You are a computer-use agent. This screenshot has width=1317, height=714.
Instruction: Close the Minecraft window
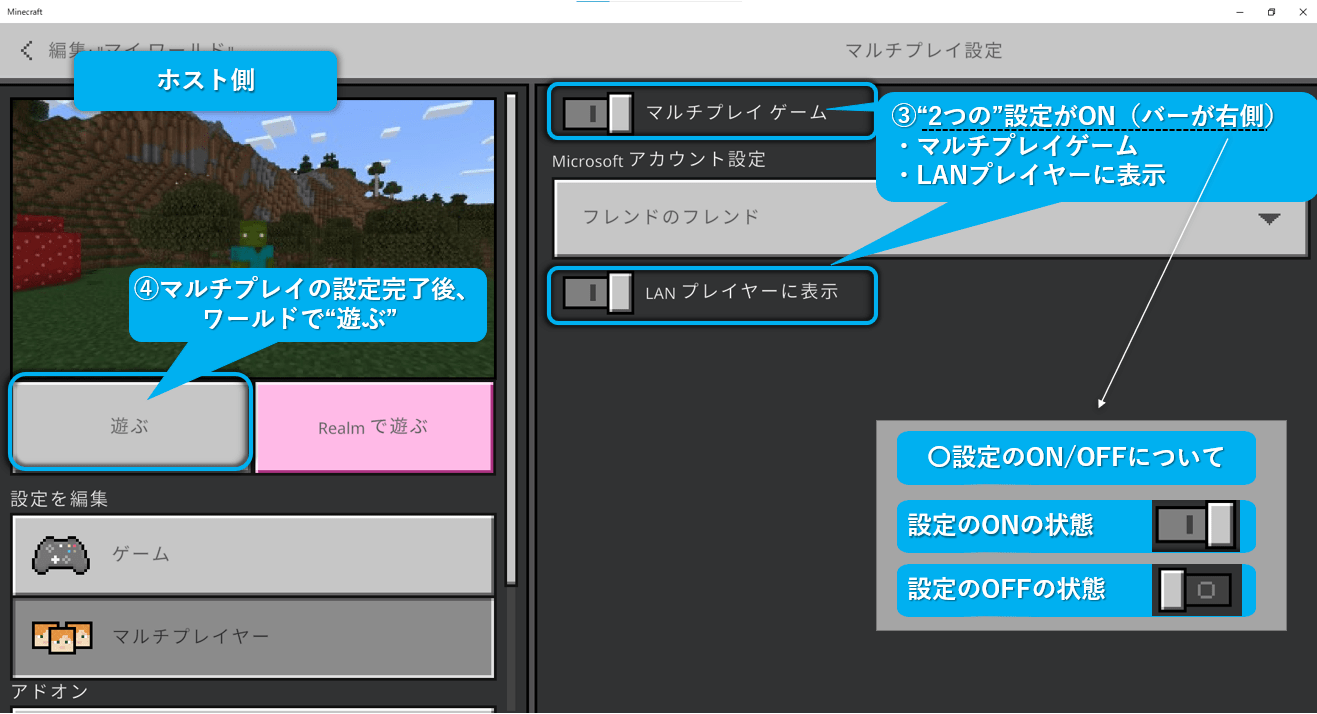tap(1301, 12)
